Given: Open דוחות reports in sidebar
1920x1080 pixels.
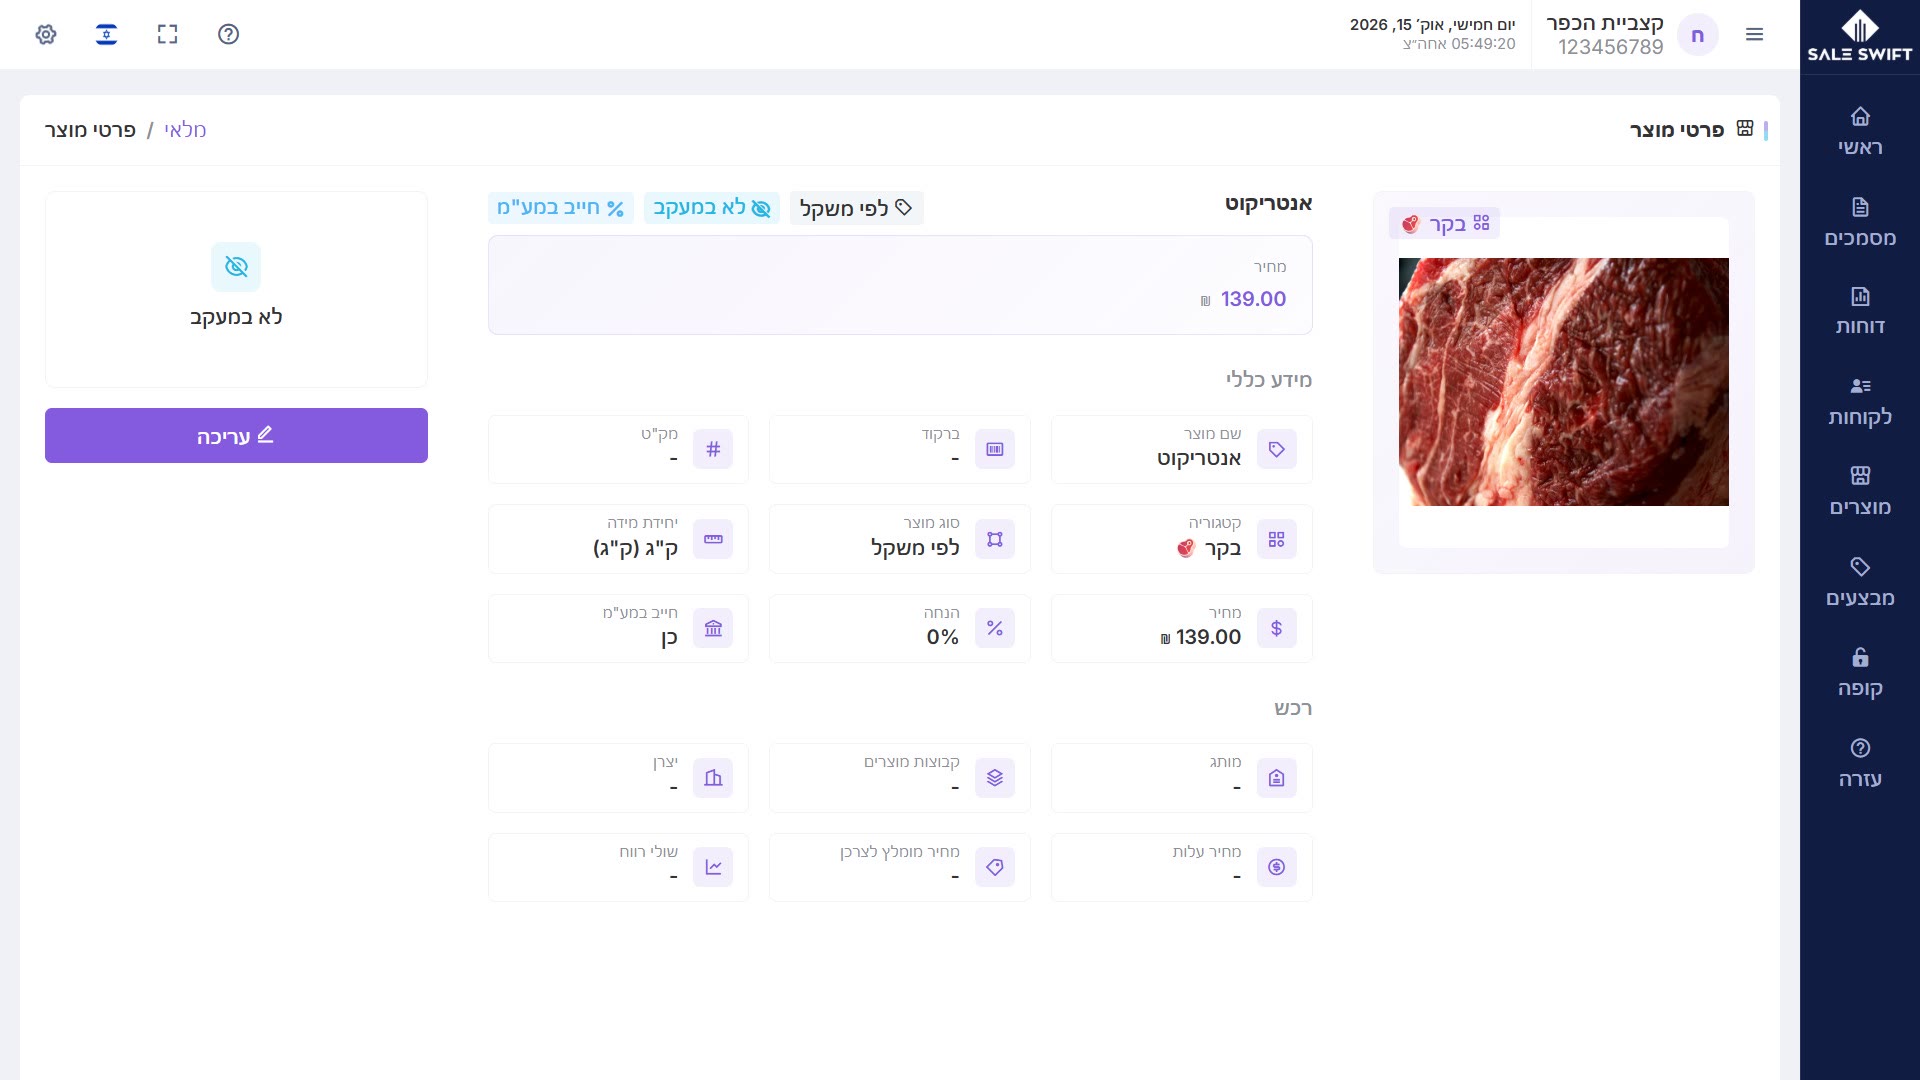Looking at the screenshot, I should pyautogui.click(x=1860, y=311).
